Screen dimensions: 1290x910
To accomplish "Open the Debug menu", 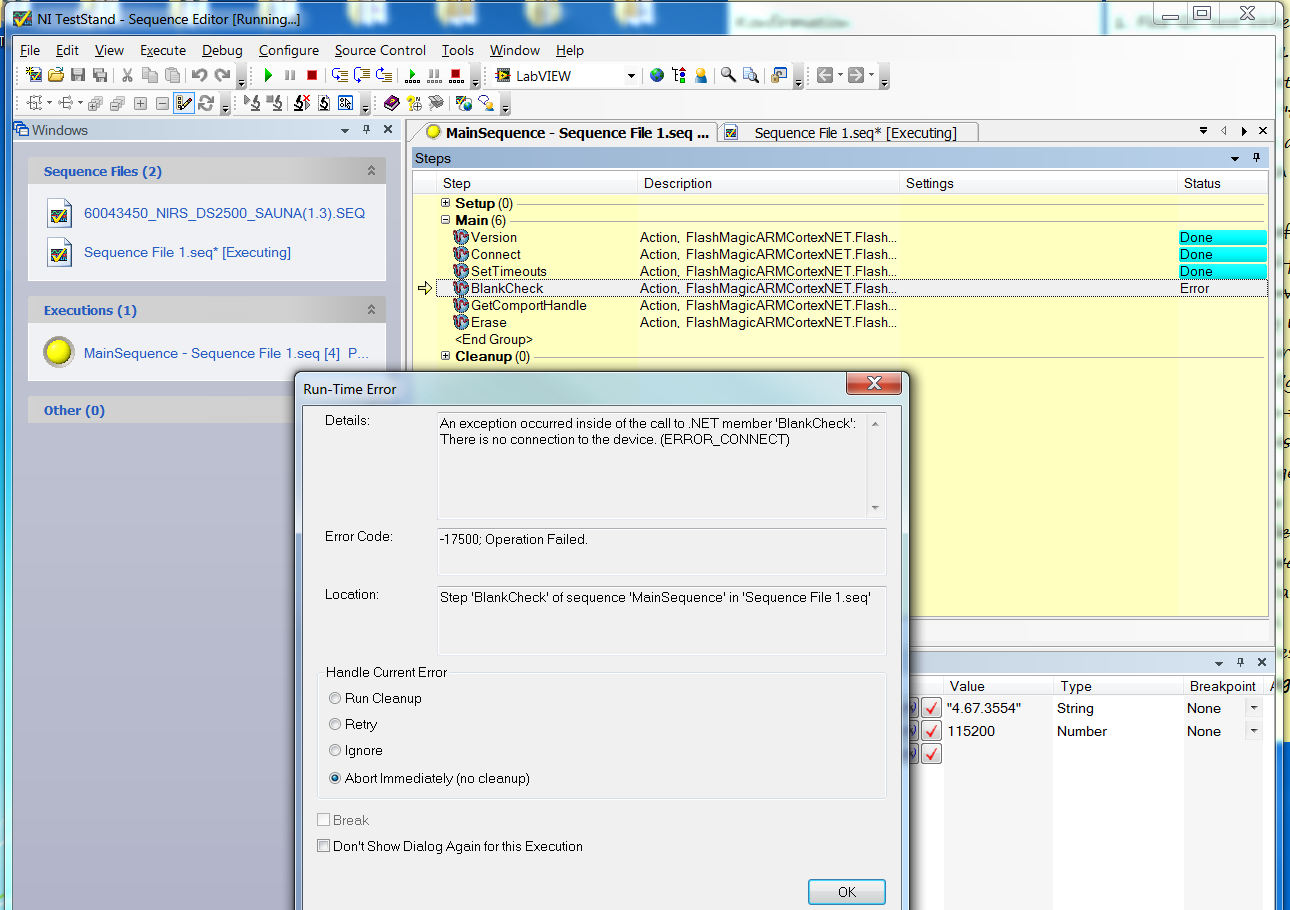I will (222, 50).
